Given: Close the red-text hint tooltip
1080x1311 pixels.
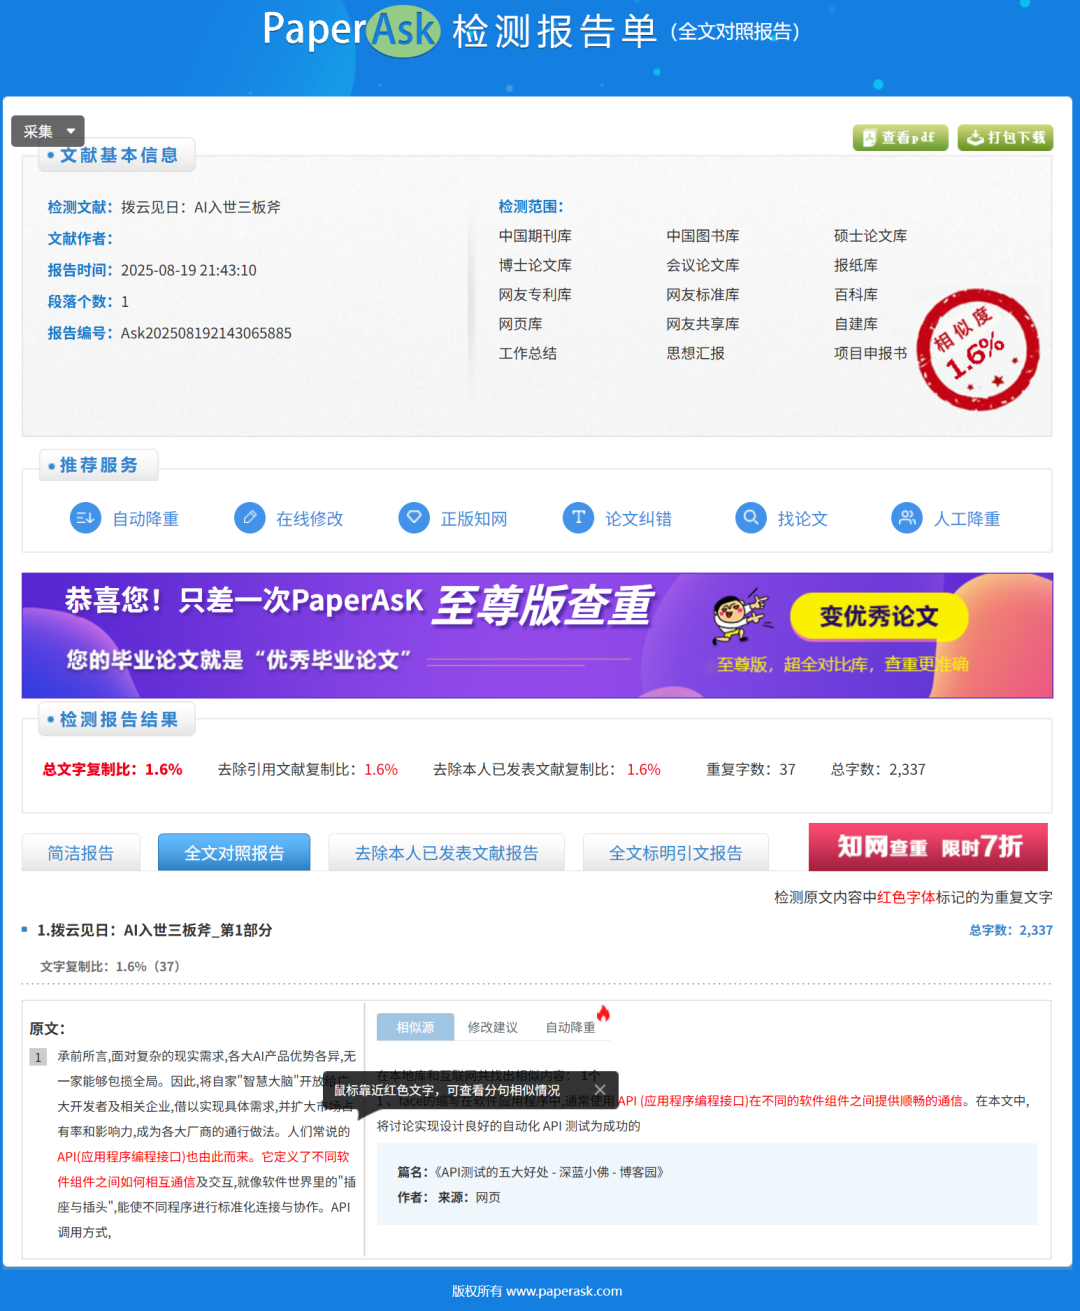Looking at the screenshot, I should pos(600,1090).
